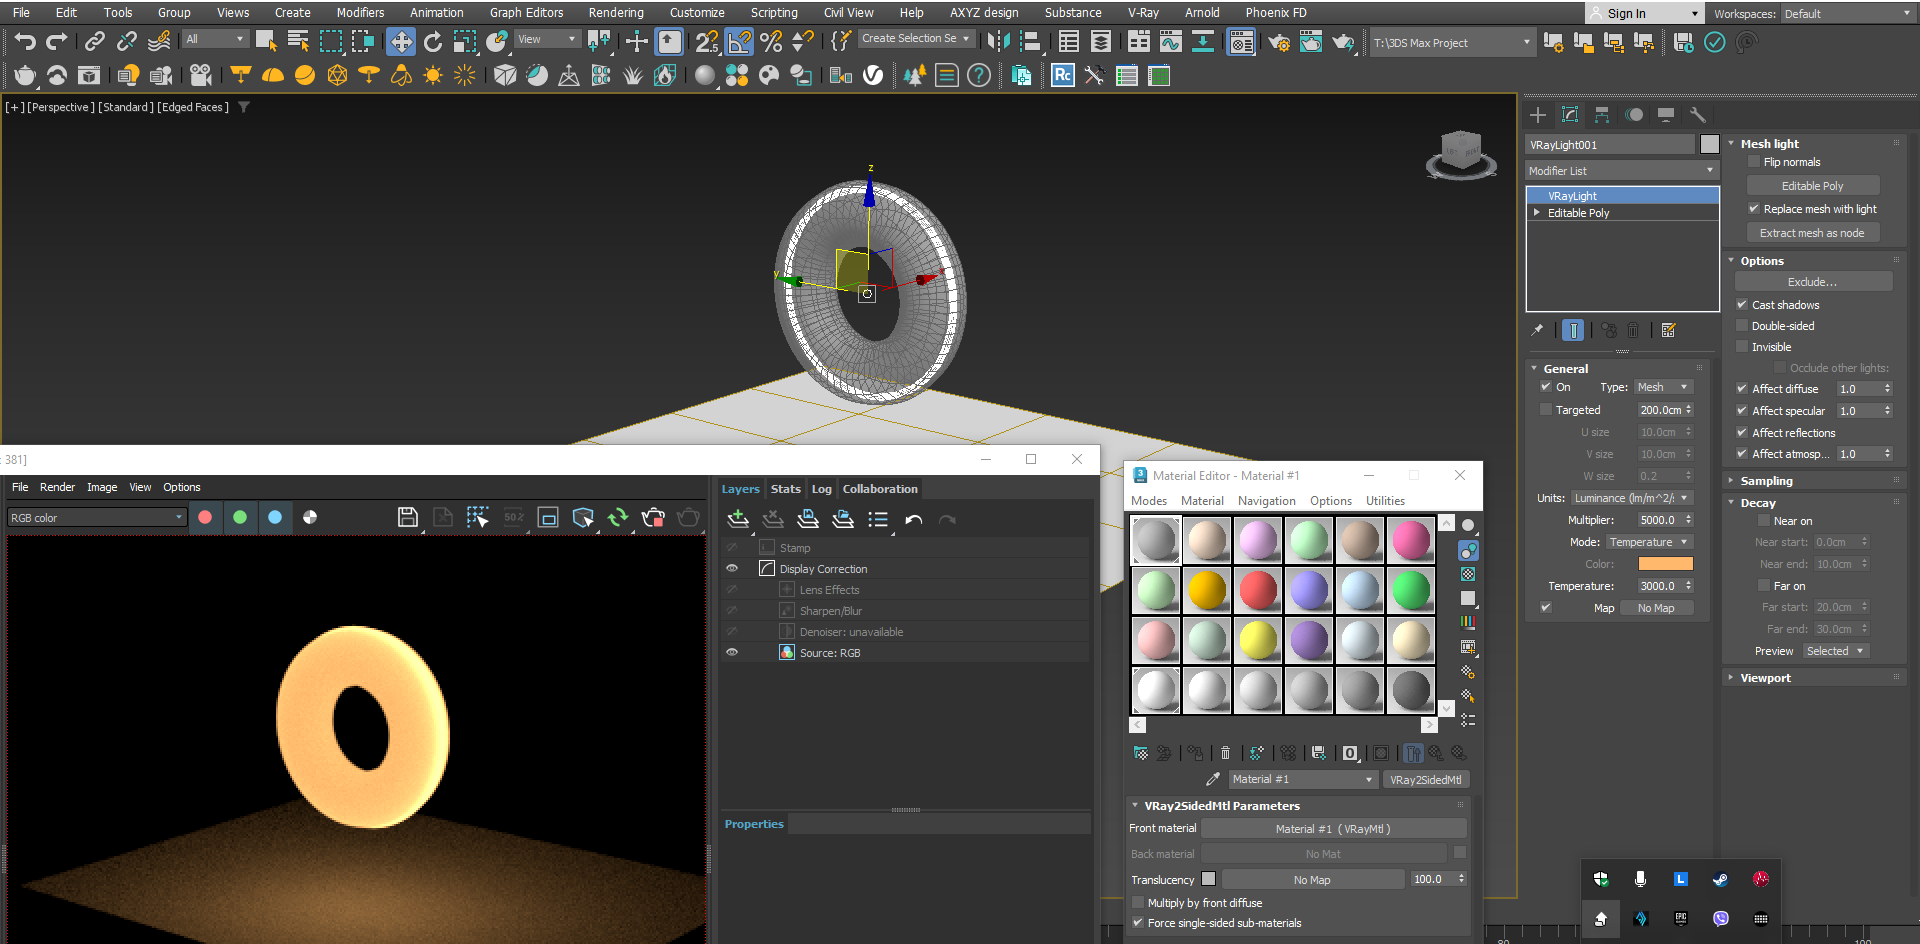The image size is (1920, 944).
Task: Click the teapot Render Production icon
Action: [1343, 41]
